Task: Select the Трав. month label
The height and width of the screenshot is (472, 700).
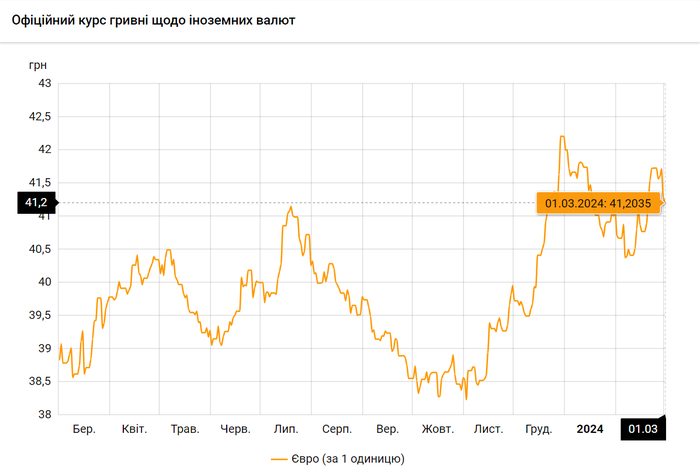Action: point(185,429)
